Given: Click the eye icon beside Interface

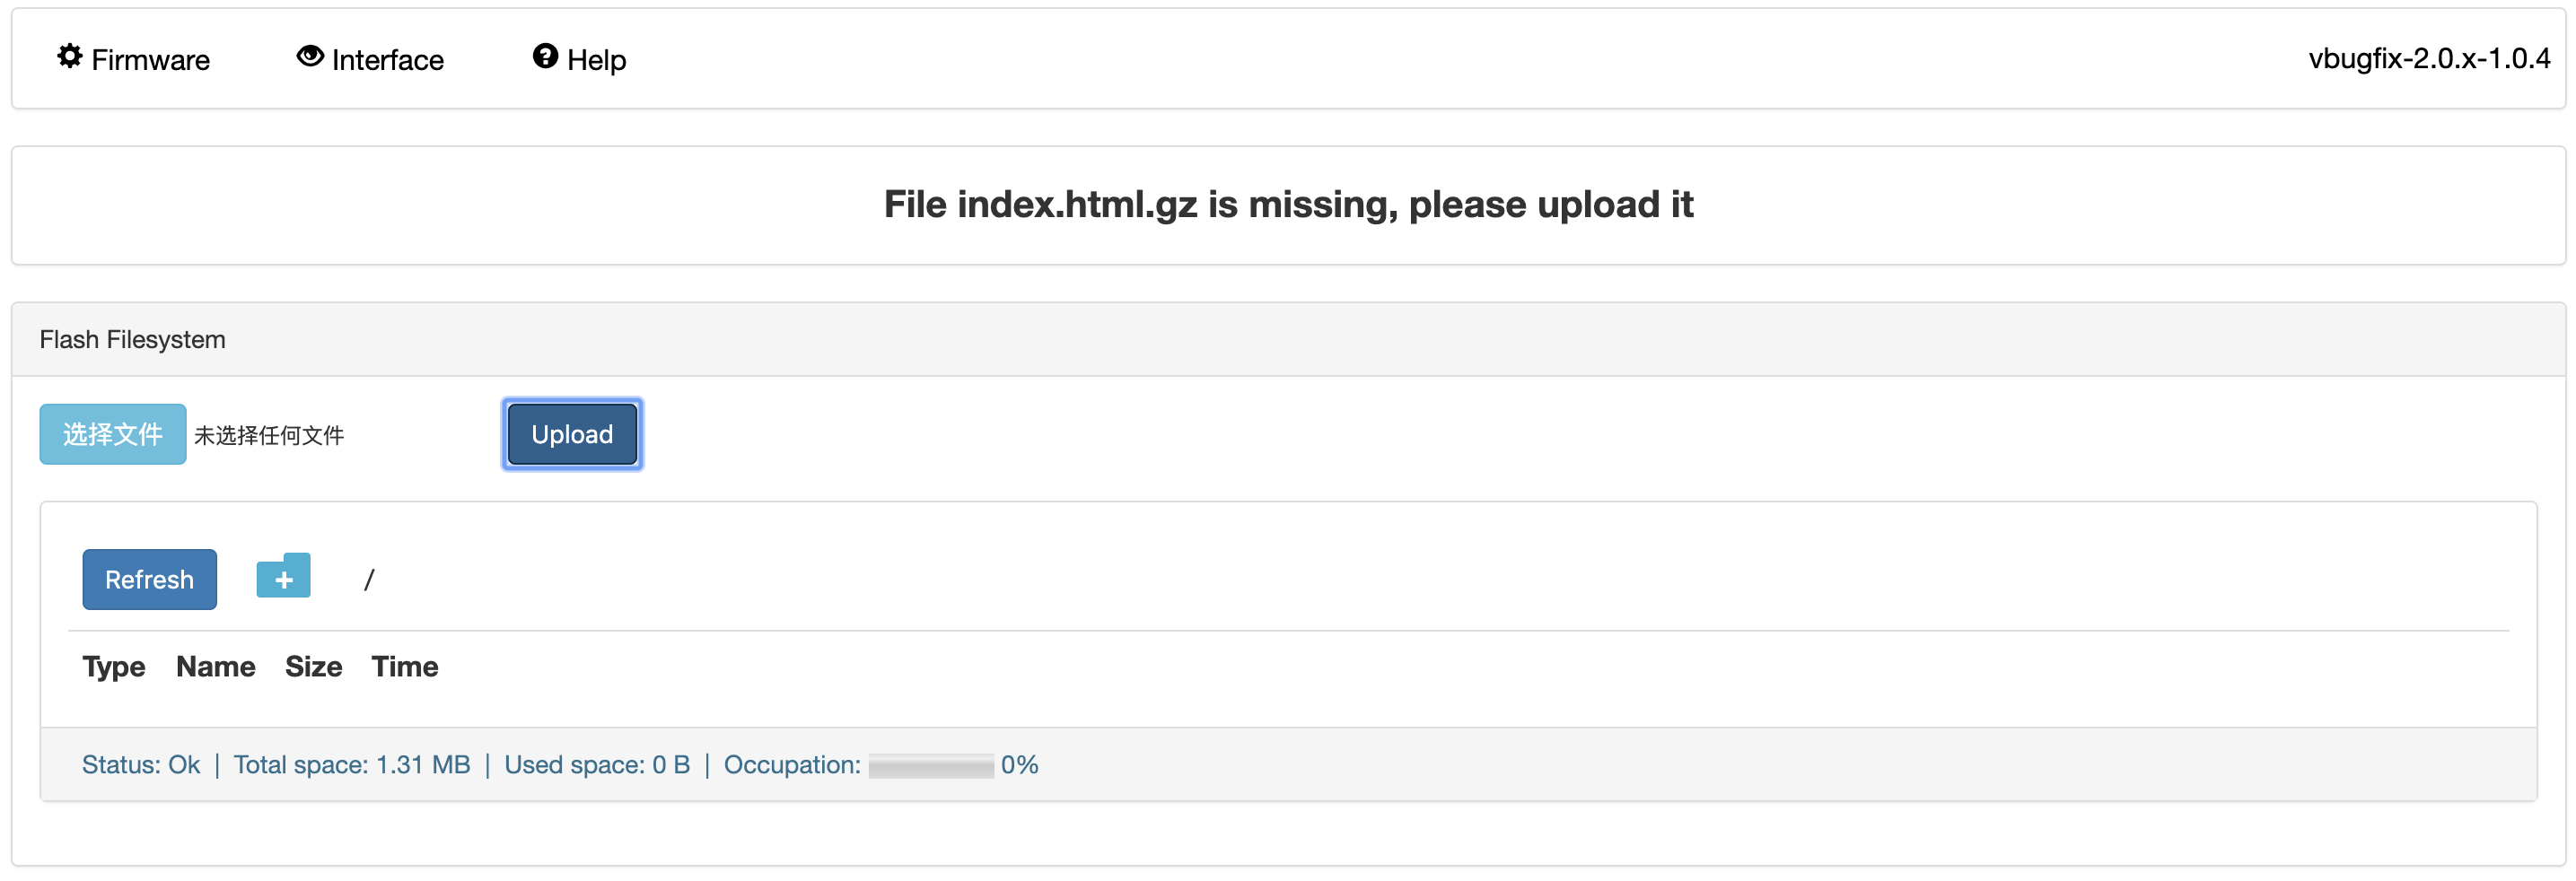Looking at the screenshot, I should click(x=310, y=57).
